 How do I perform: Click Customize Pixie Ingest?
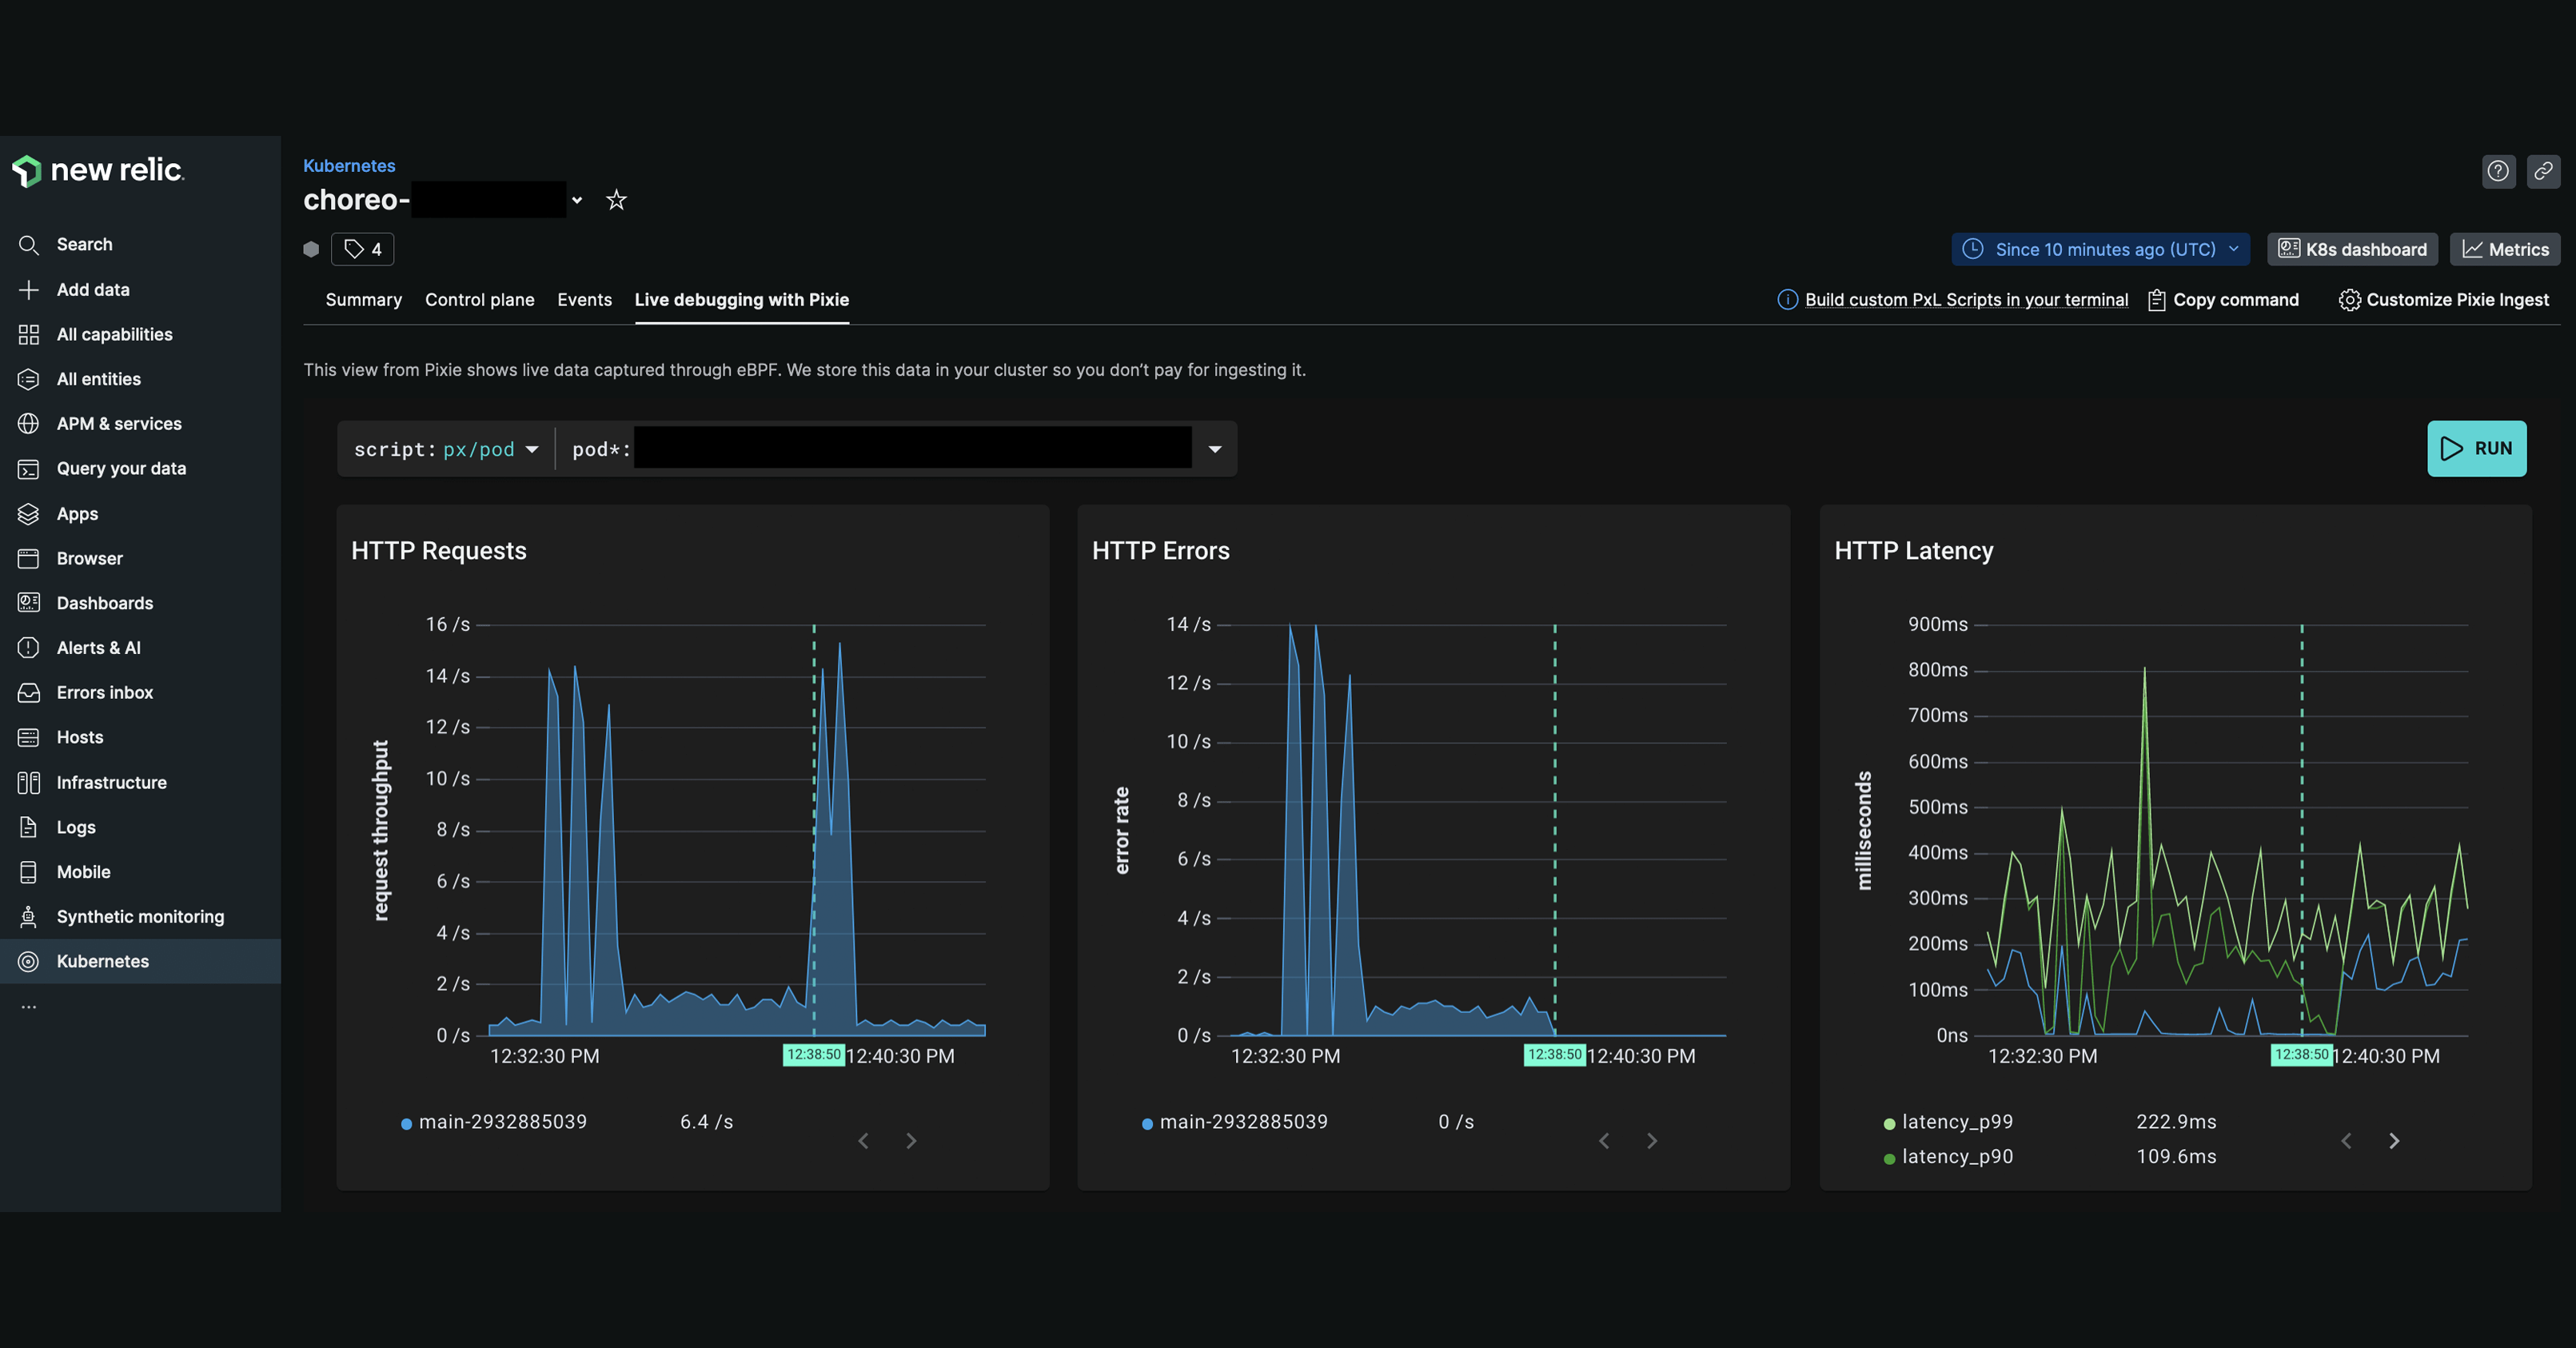coord(2444,300)
